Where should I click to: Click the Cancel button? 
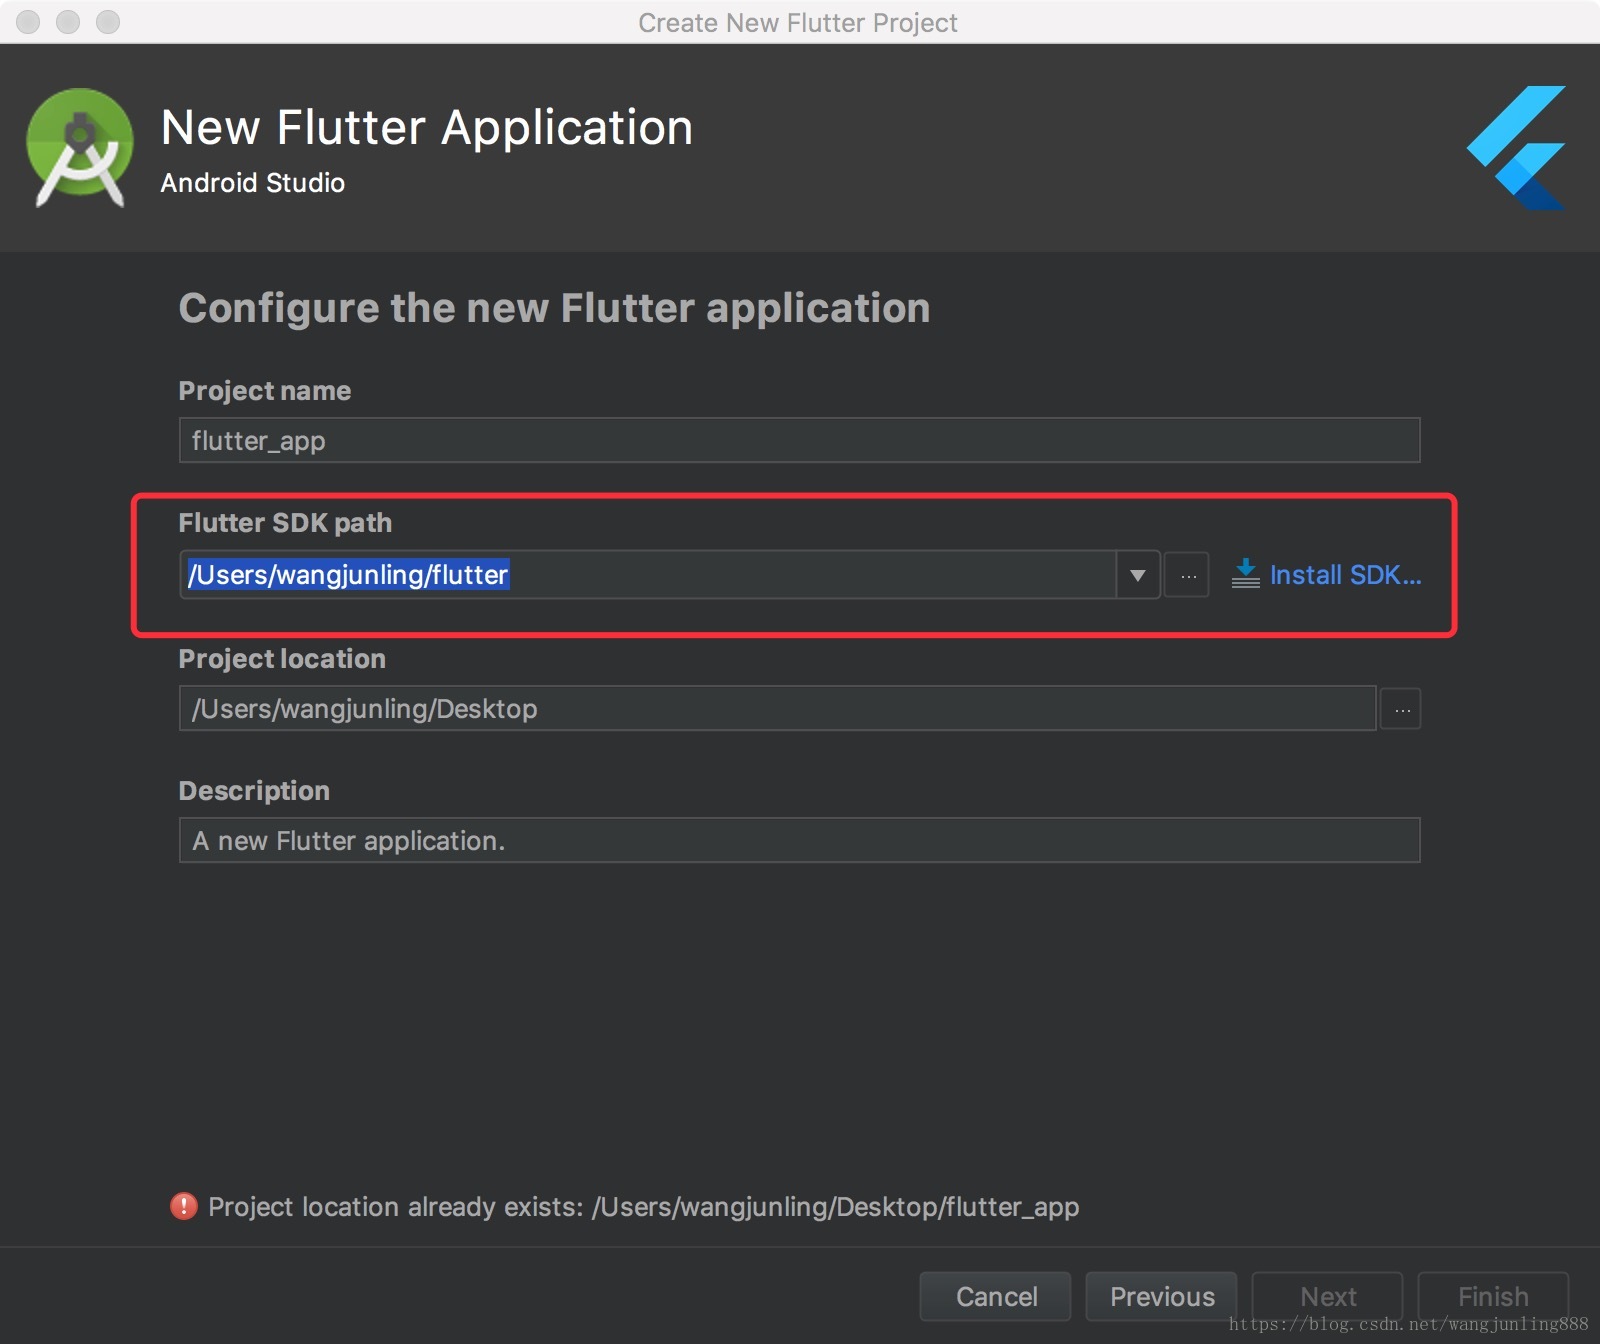(x=996, y=1296)
